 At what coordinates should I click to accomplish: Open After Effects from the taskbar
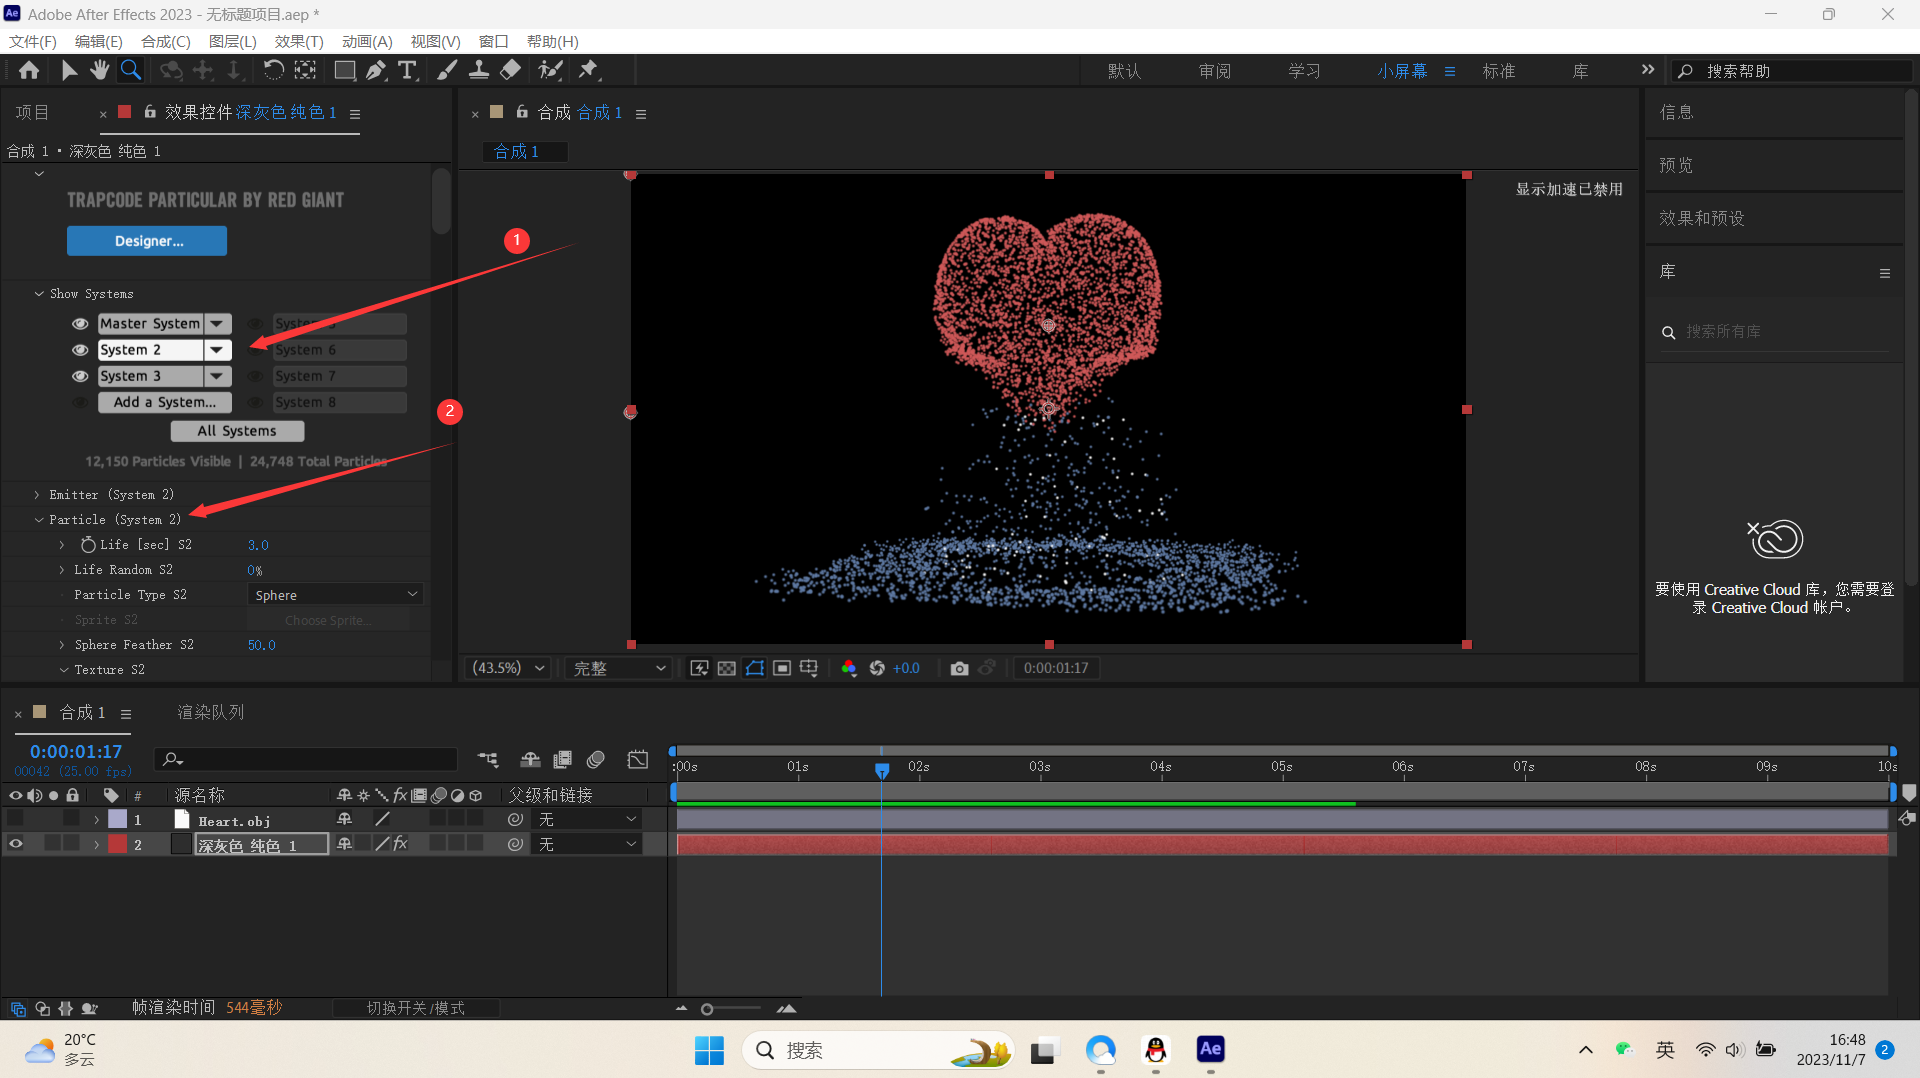point(1210,1049)
